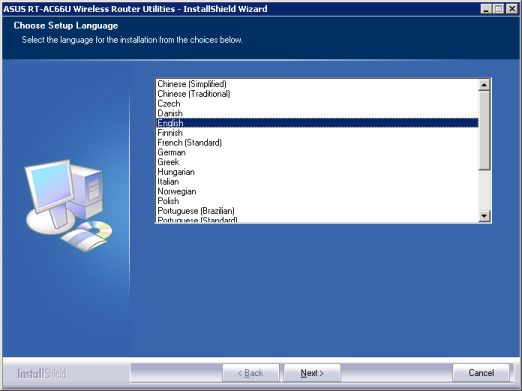Select Chinese (Simplified) from the language list

pos(317,84)
